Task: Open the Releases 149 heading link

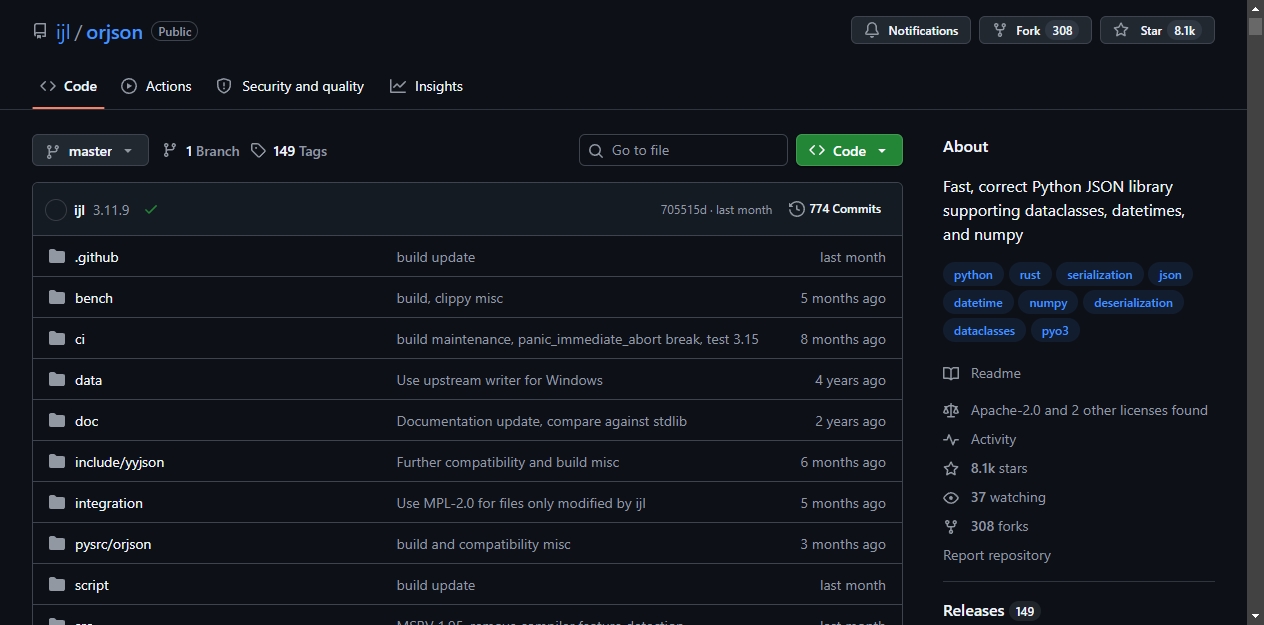Action: pos(991,611)
